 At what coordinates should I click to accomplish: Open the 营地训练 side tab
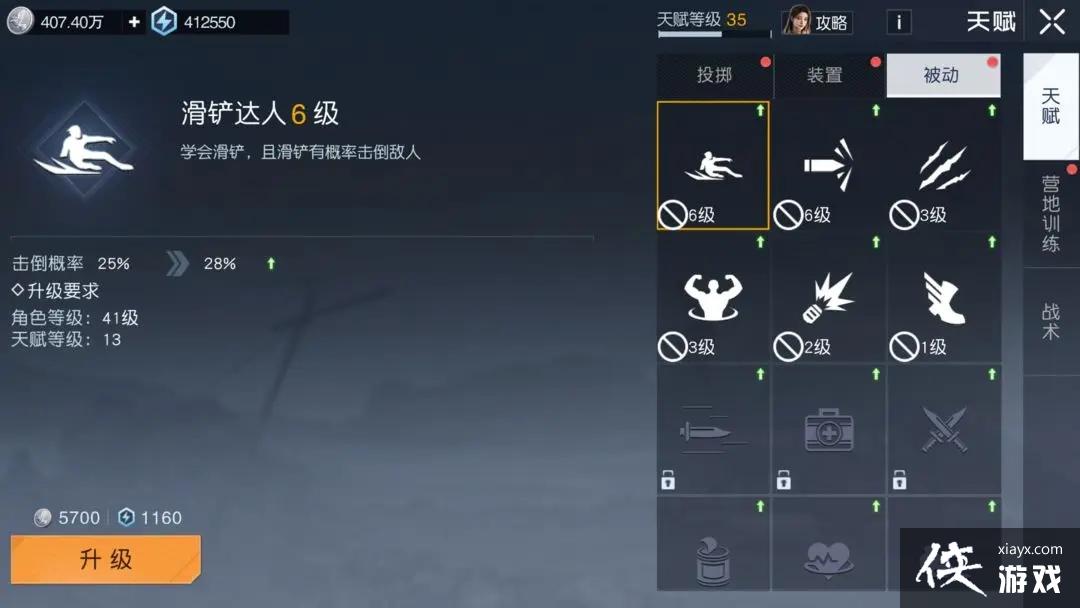point(1050,213)
